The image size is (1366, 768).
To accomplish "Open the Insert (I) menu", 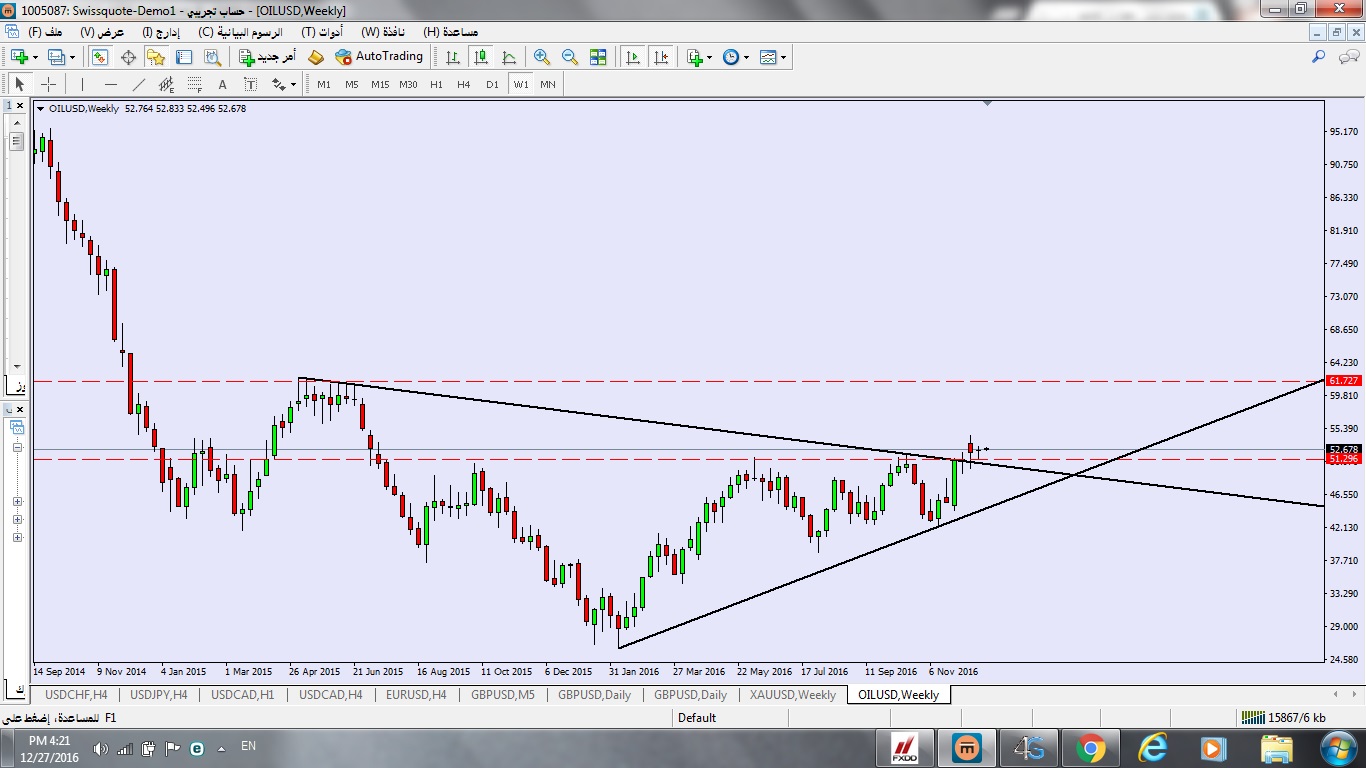I will 160,32.
